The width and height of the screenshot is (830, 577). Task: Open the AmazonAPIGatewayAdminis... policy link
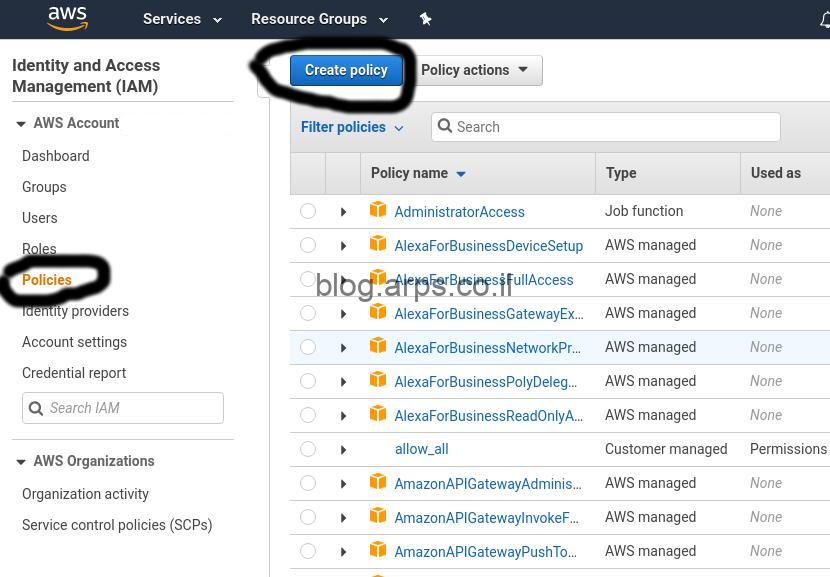coord(488,483)
